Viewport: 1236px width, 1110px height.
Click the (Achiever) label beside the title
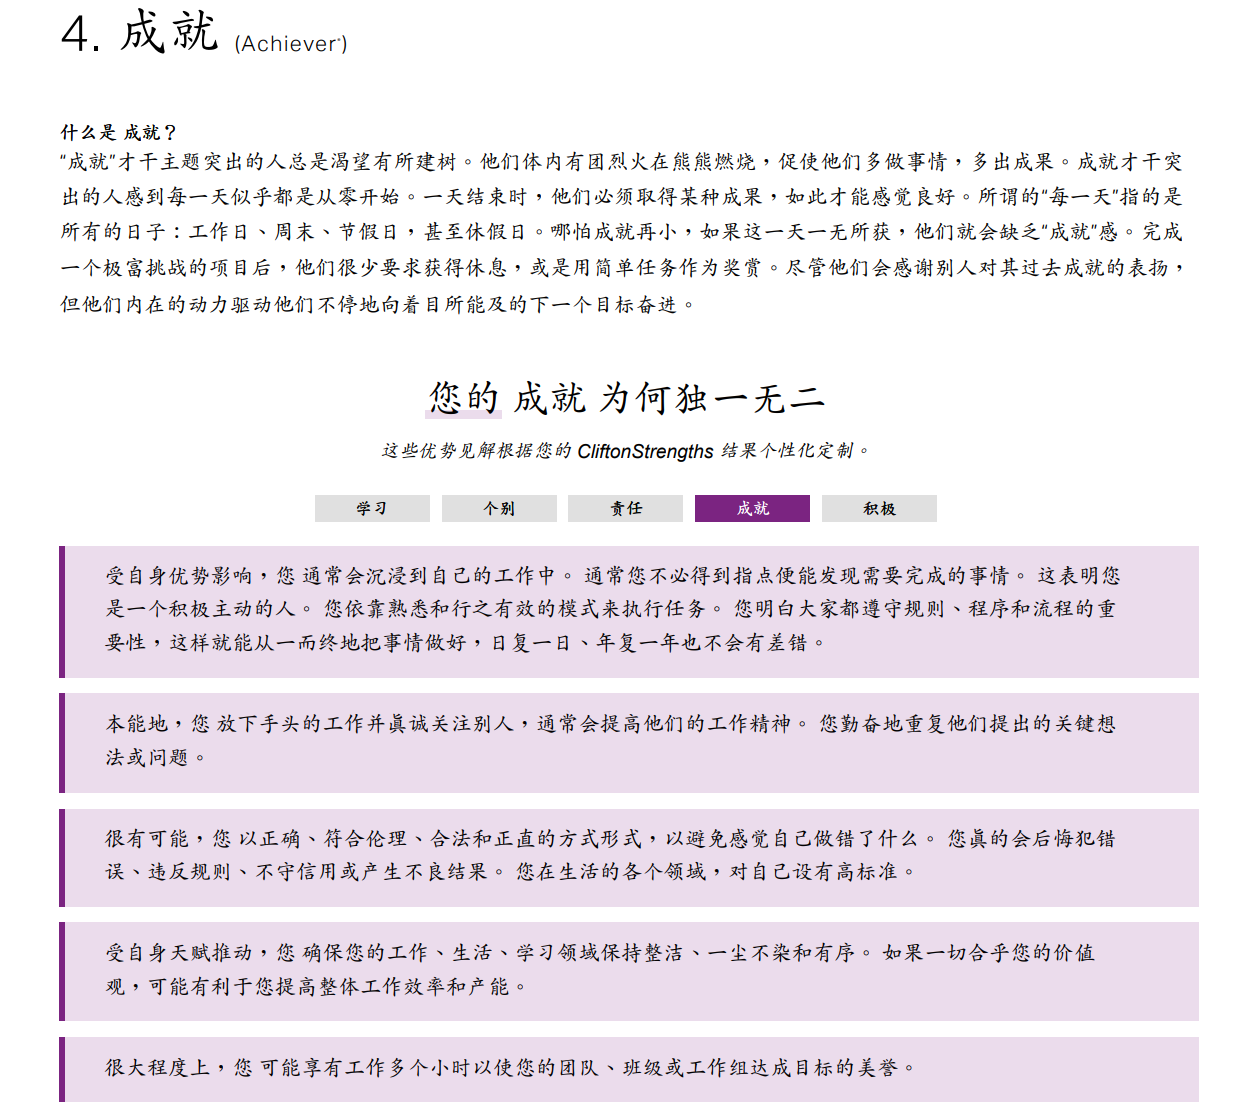point(290,44)
